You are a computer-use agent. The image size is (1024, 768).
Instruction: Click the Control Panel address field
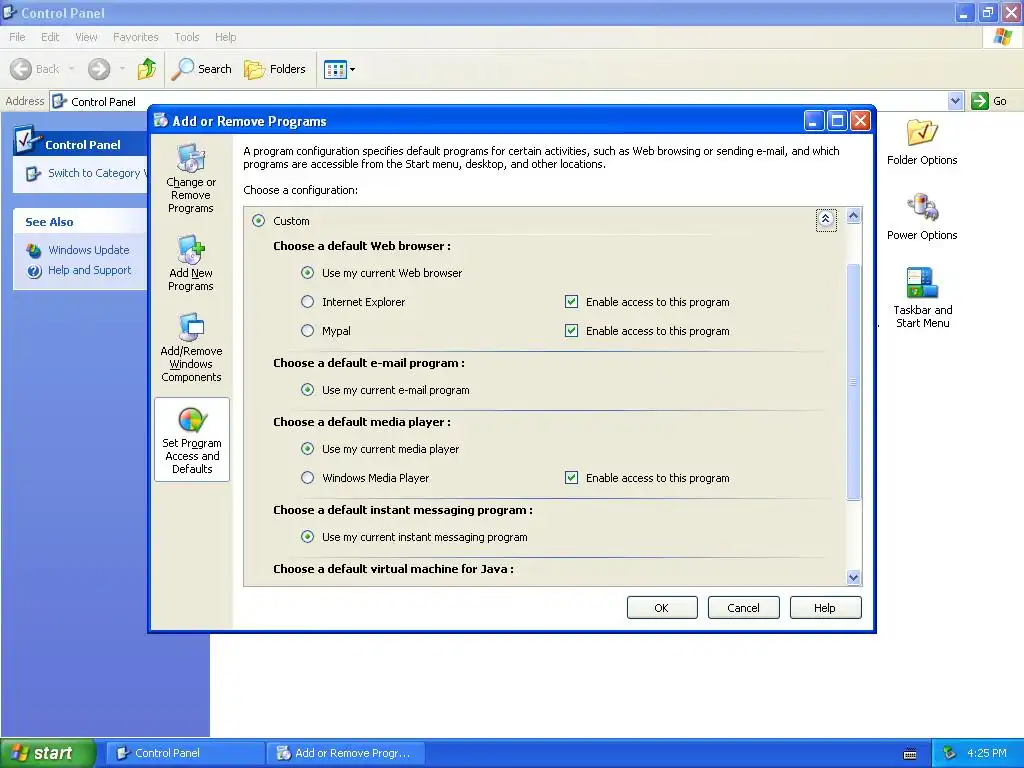point(500,101)
